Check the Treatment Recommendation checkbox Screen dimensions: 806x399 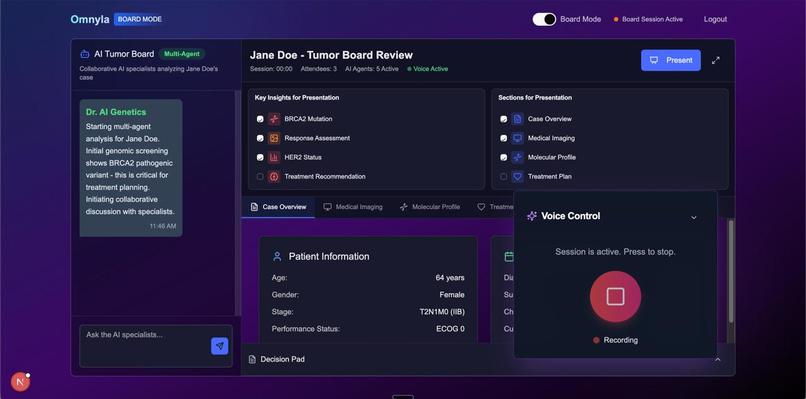click(260, 176)
